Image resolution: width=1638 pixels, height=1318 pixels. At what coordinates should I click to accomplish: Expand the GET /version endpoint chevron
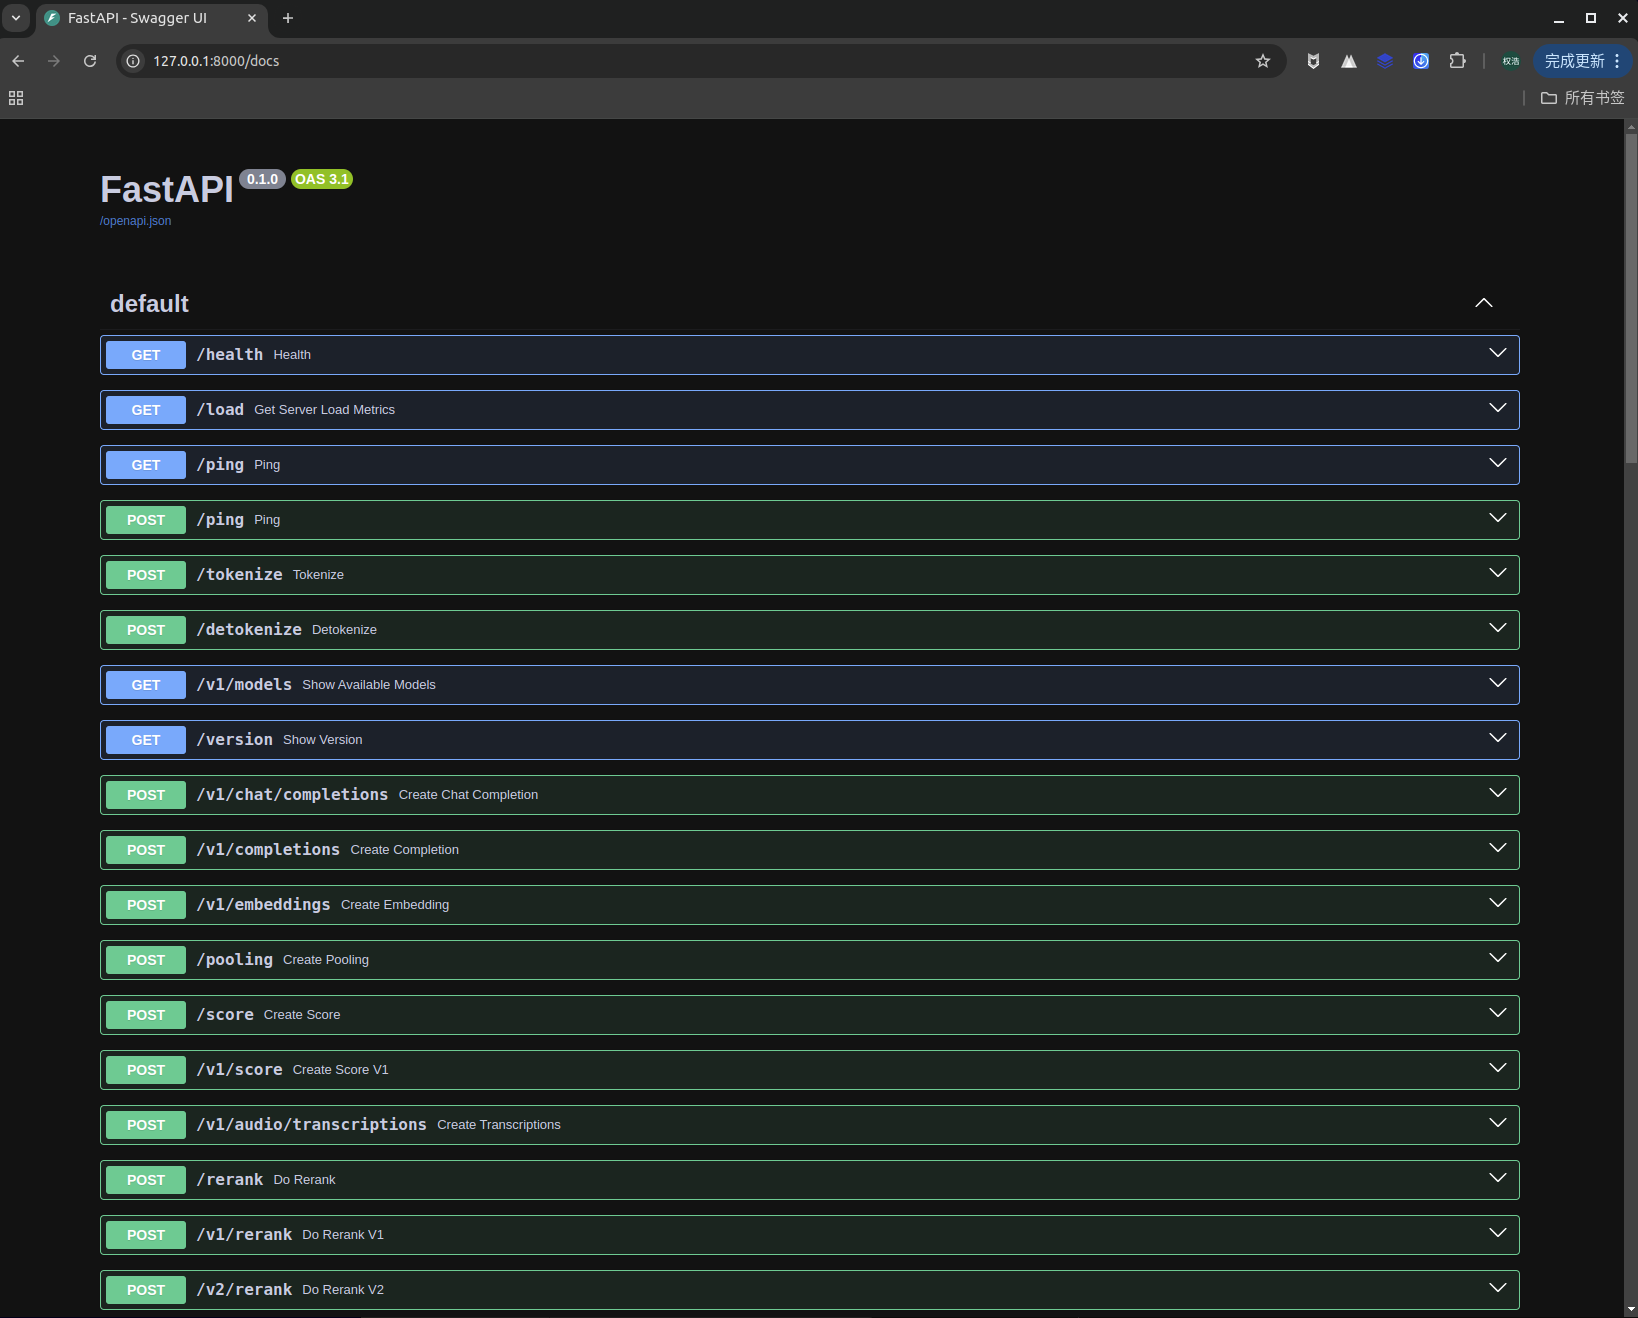tap(1498, 738)
